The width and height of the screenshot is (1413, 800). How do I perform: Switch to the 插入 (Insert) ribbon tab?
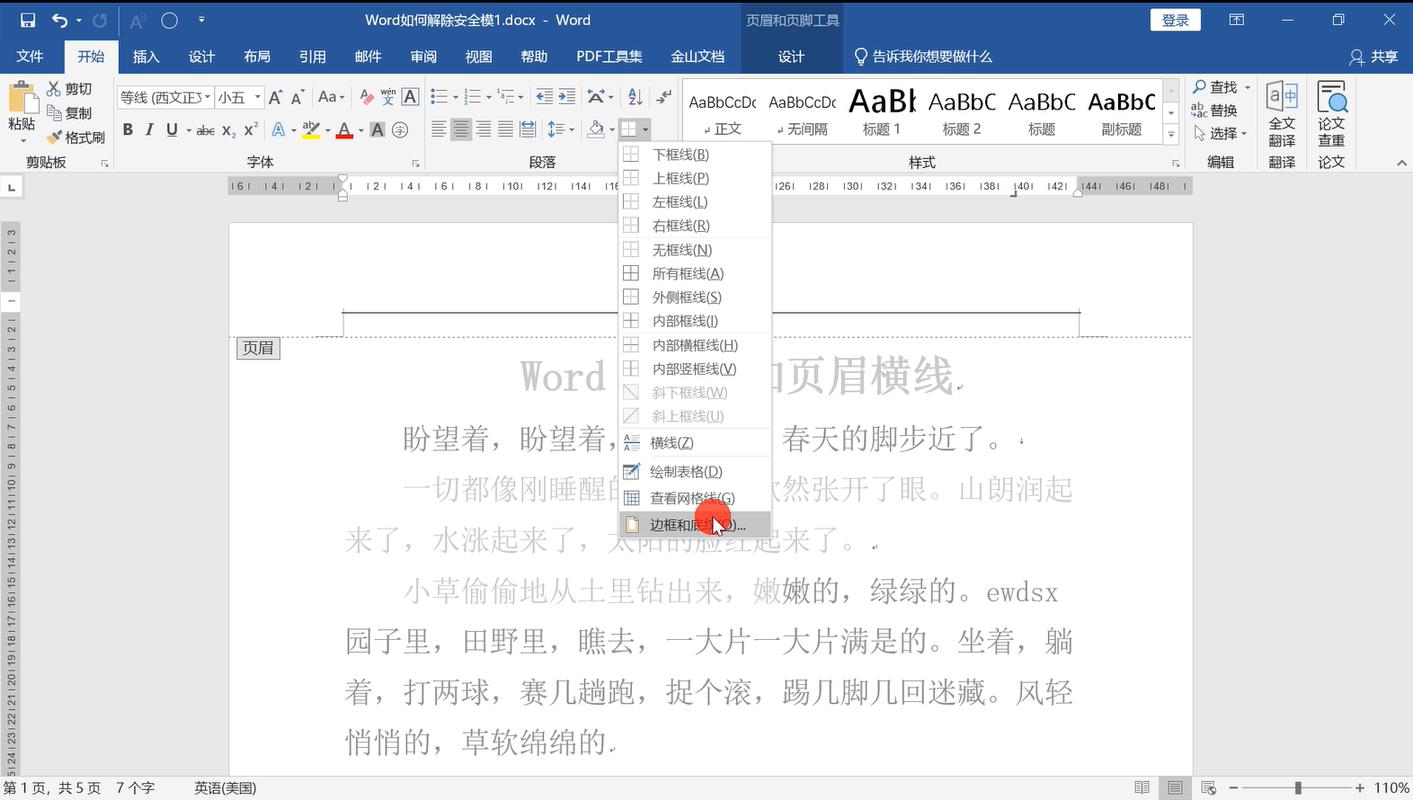click(146, 56)
